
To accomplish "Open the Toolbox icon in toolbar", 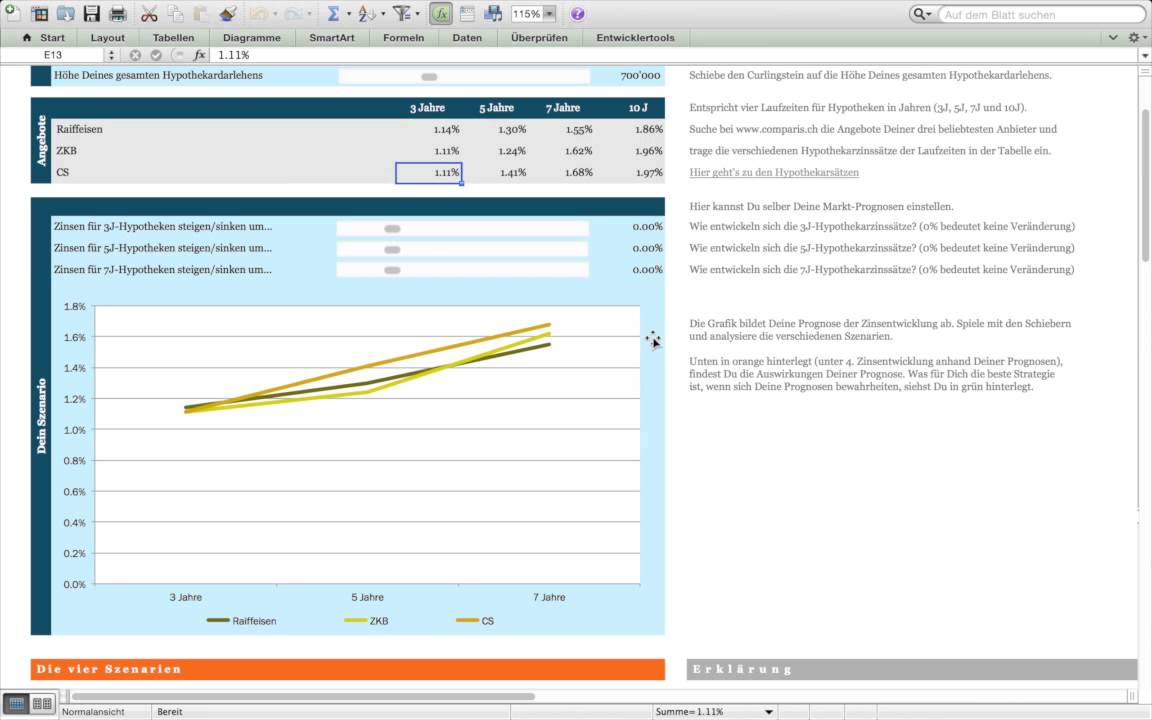I will point(467,13).
